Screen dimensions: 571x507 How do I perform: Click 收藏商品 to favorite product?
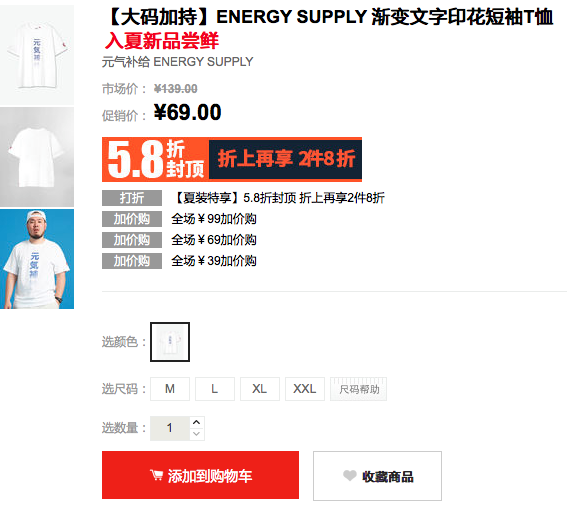coord(377,476)
